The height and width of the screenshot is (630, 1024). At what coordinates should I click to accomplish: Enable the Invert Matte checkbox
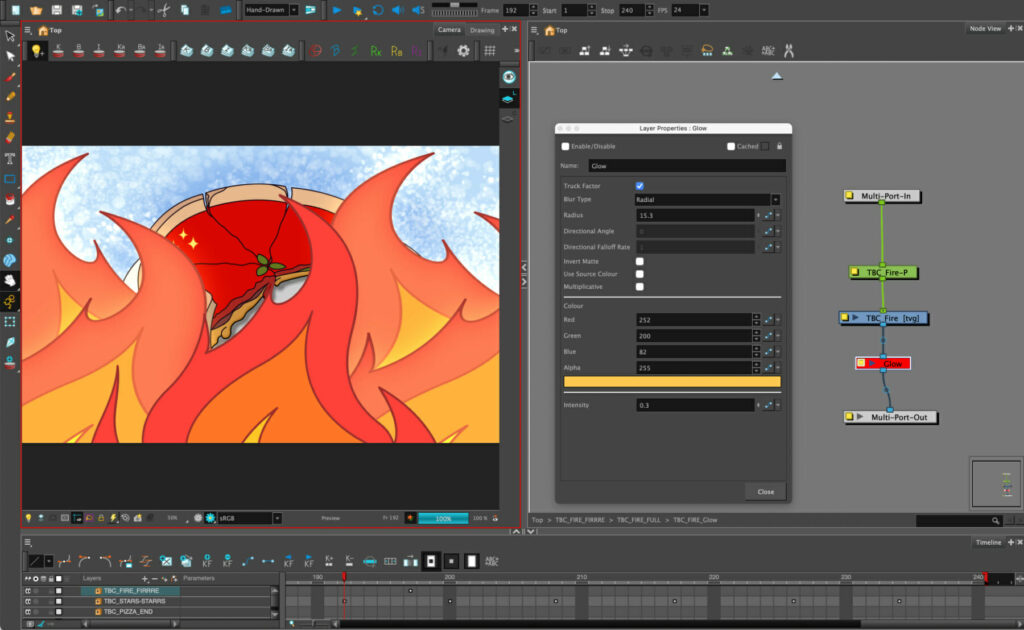[639, 261]
